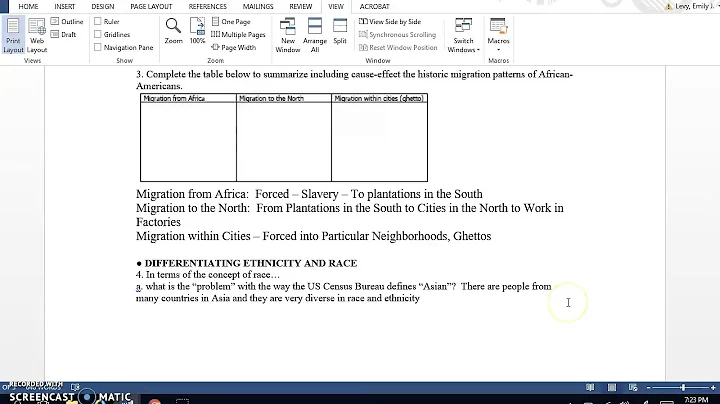Adjust the zoom slider in status bar

(x=683, y=387)
